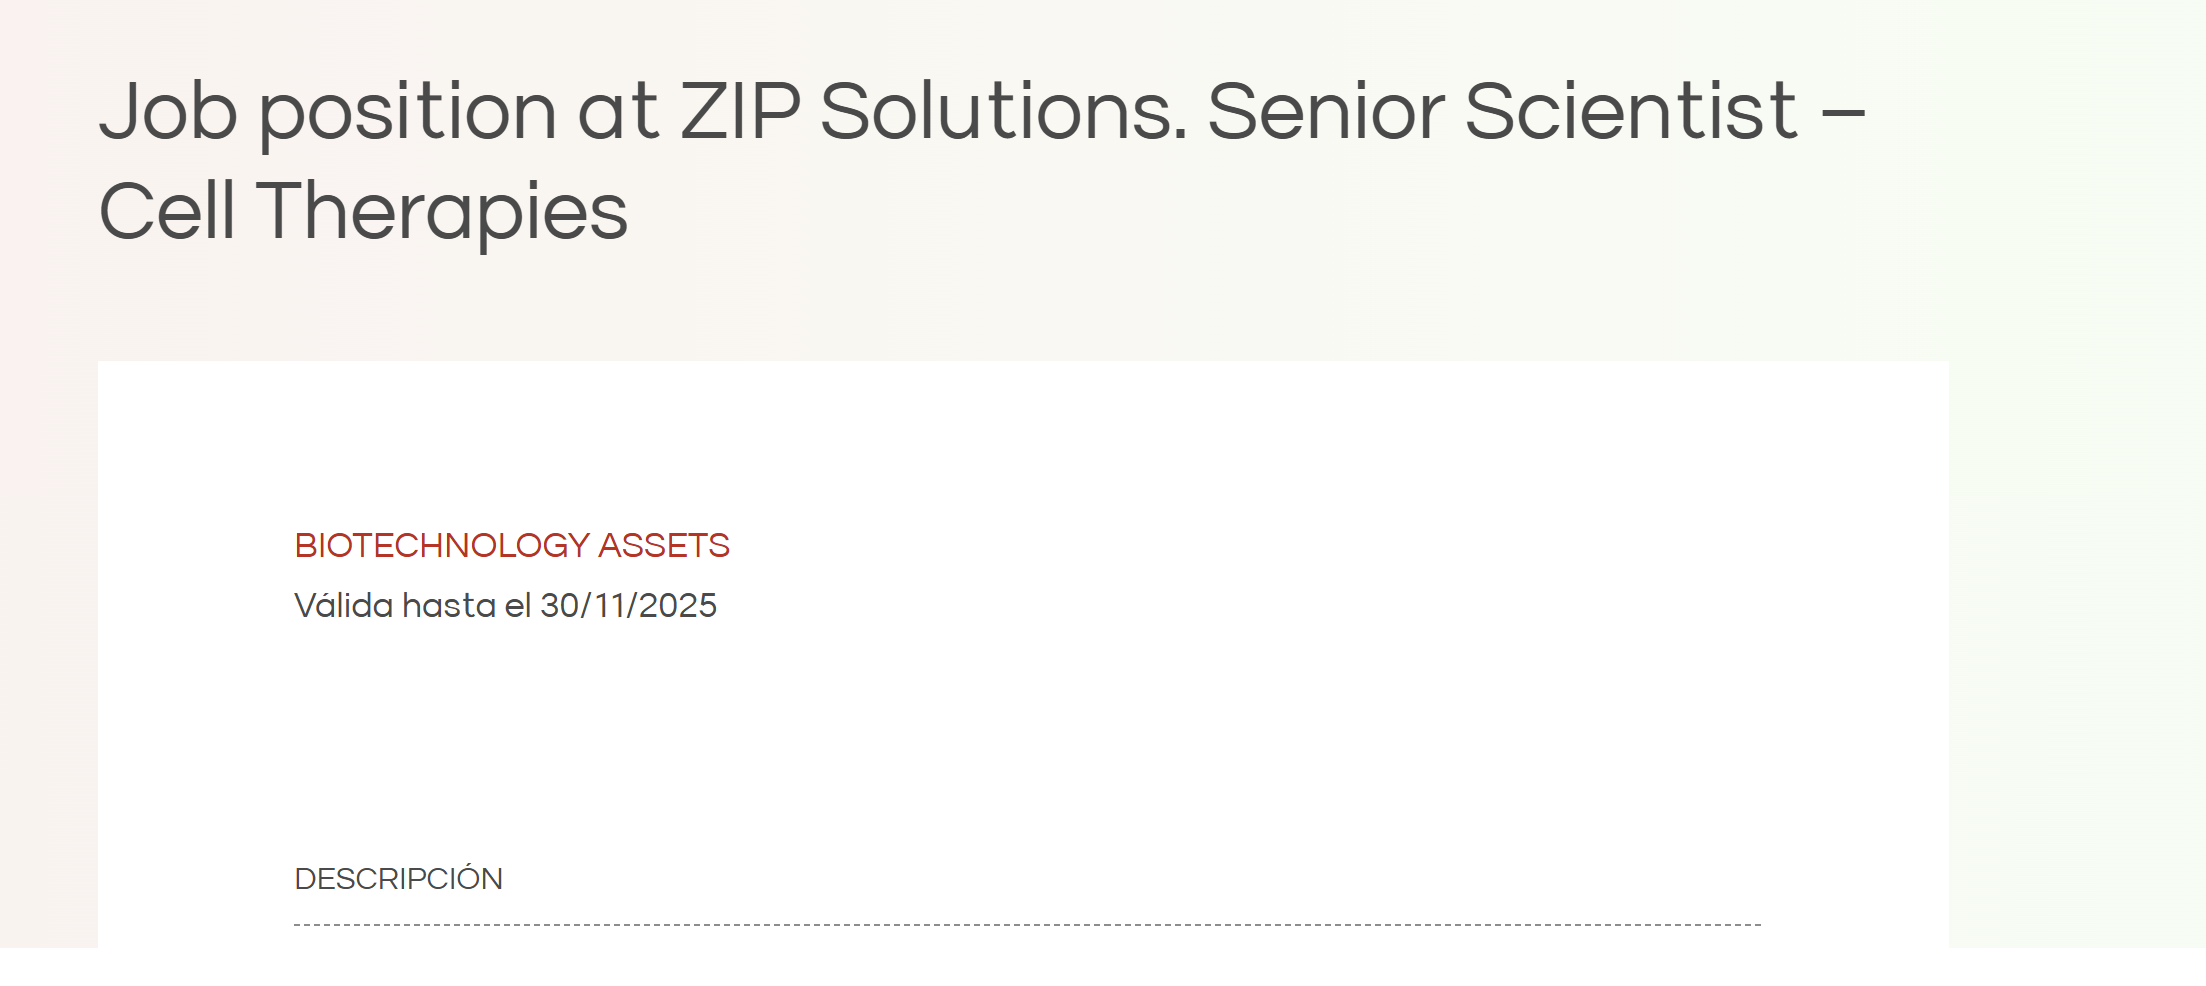Click the word 'BIOTECHNOLOGY' in red text
Image resolution: width=2206 pixels, height=986 pixels.
(442, 546)
